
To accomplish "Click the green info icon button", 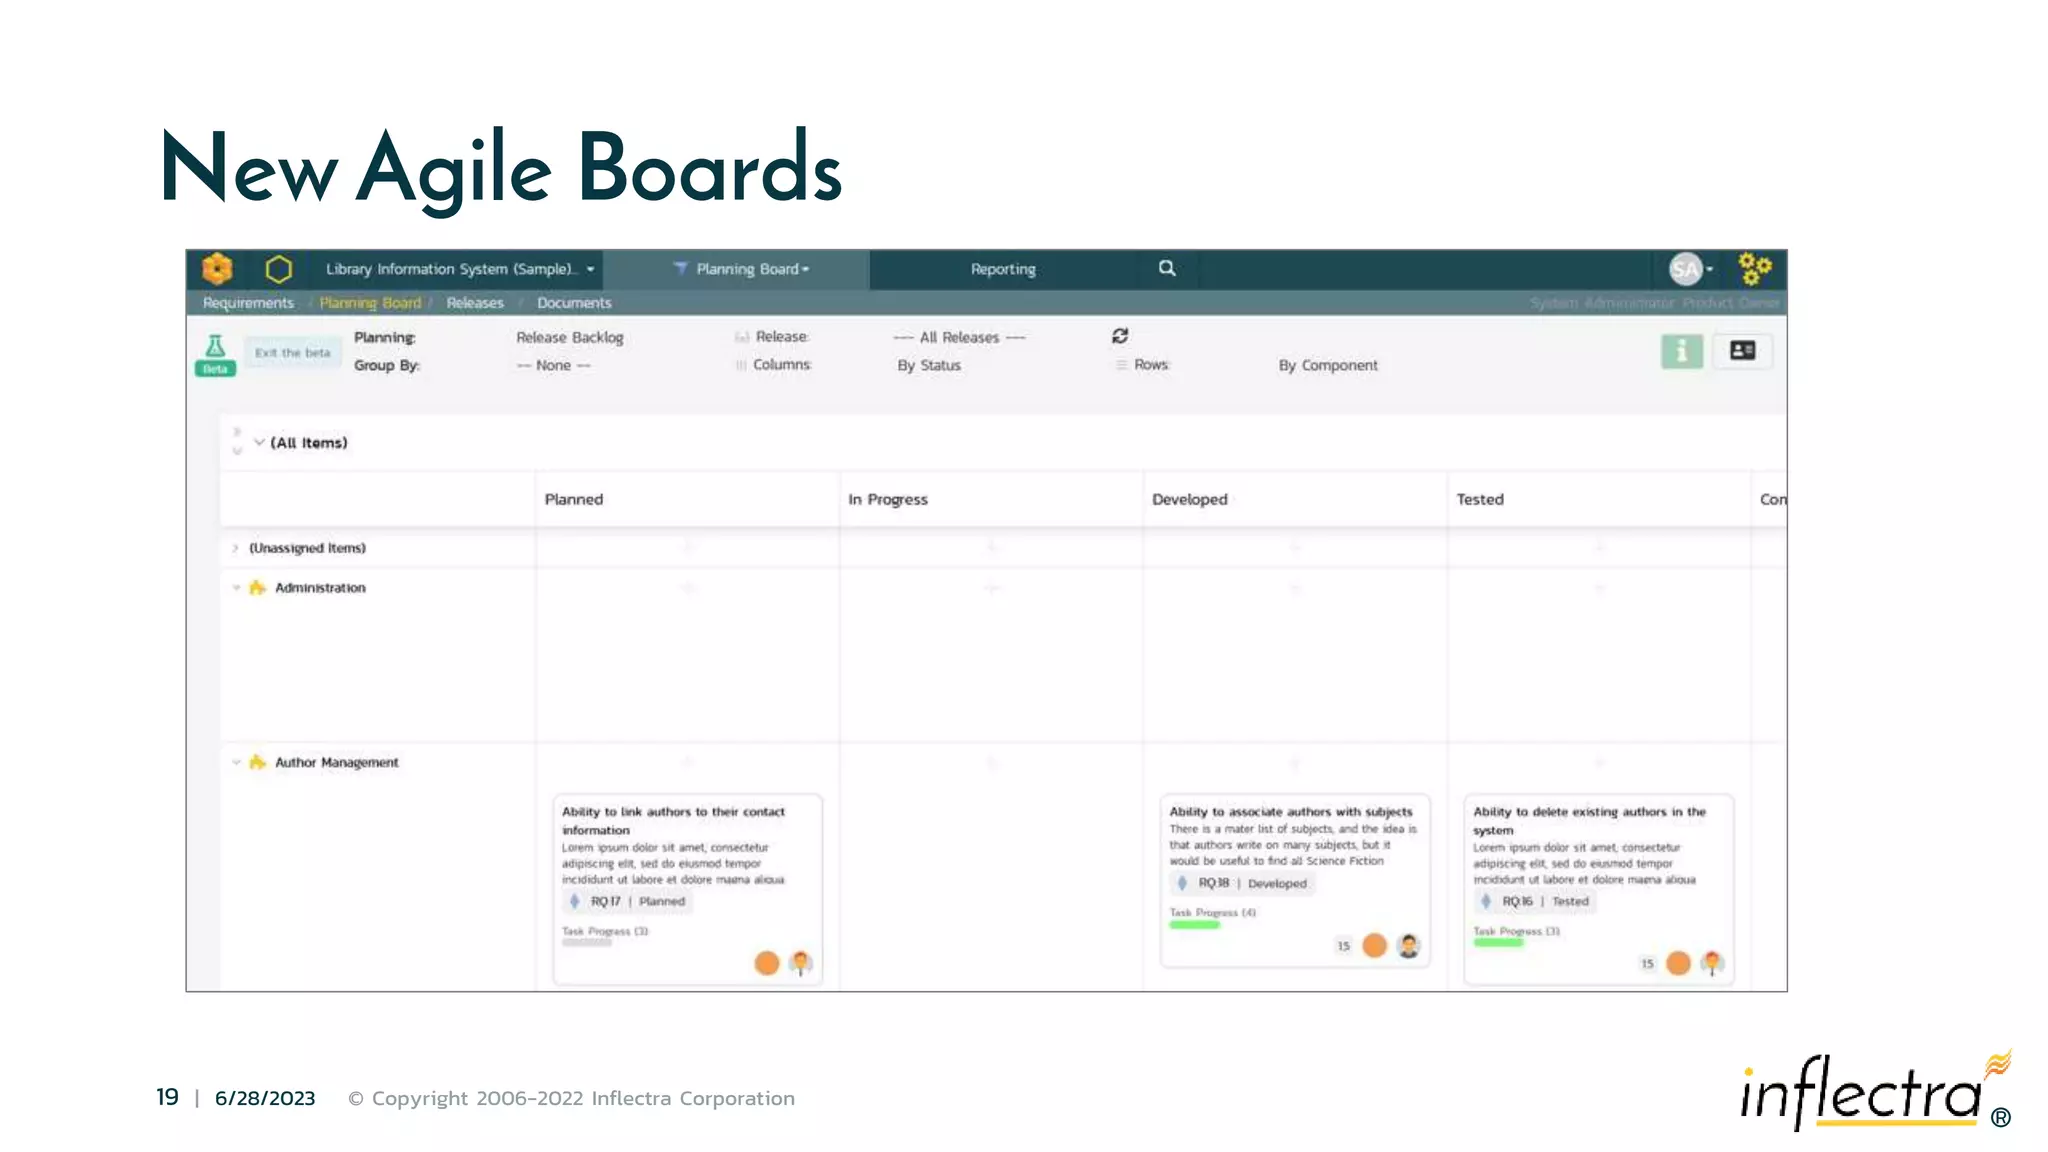I will pos(1682,351).
